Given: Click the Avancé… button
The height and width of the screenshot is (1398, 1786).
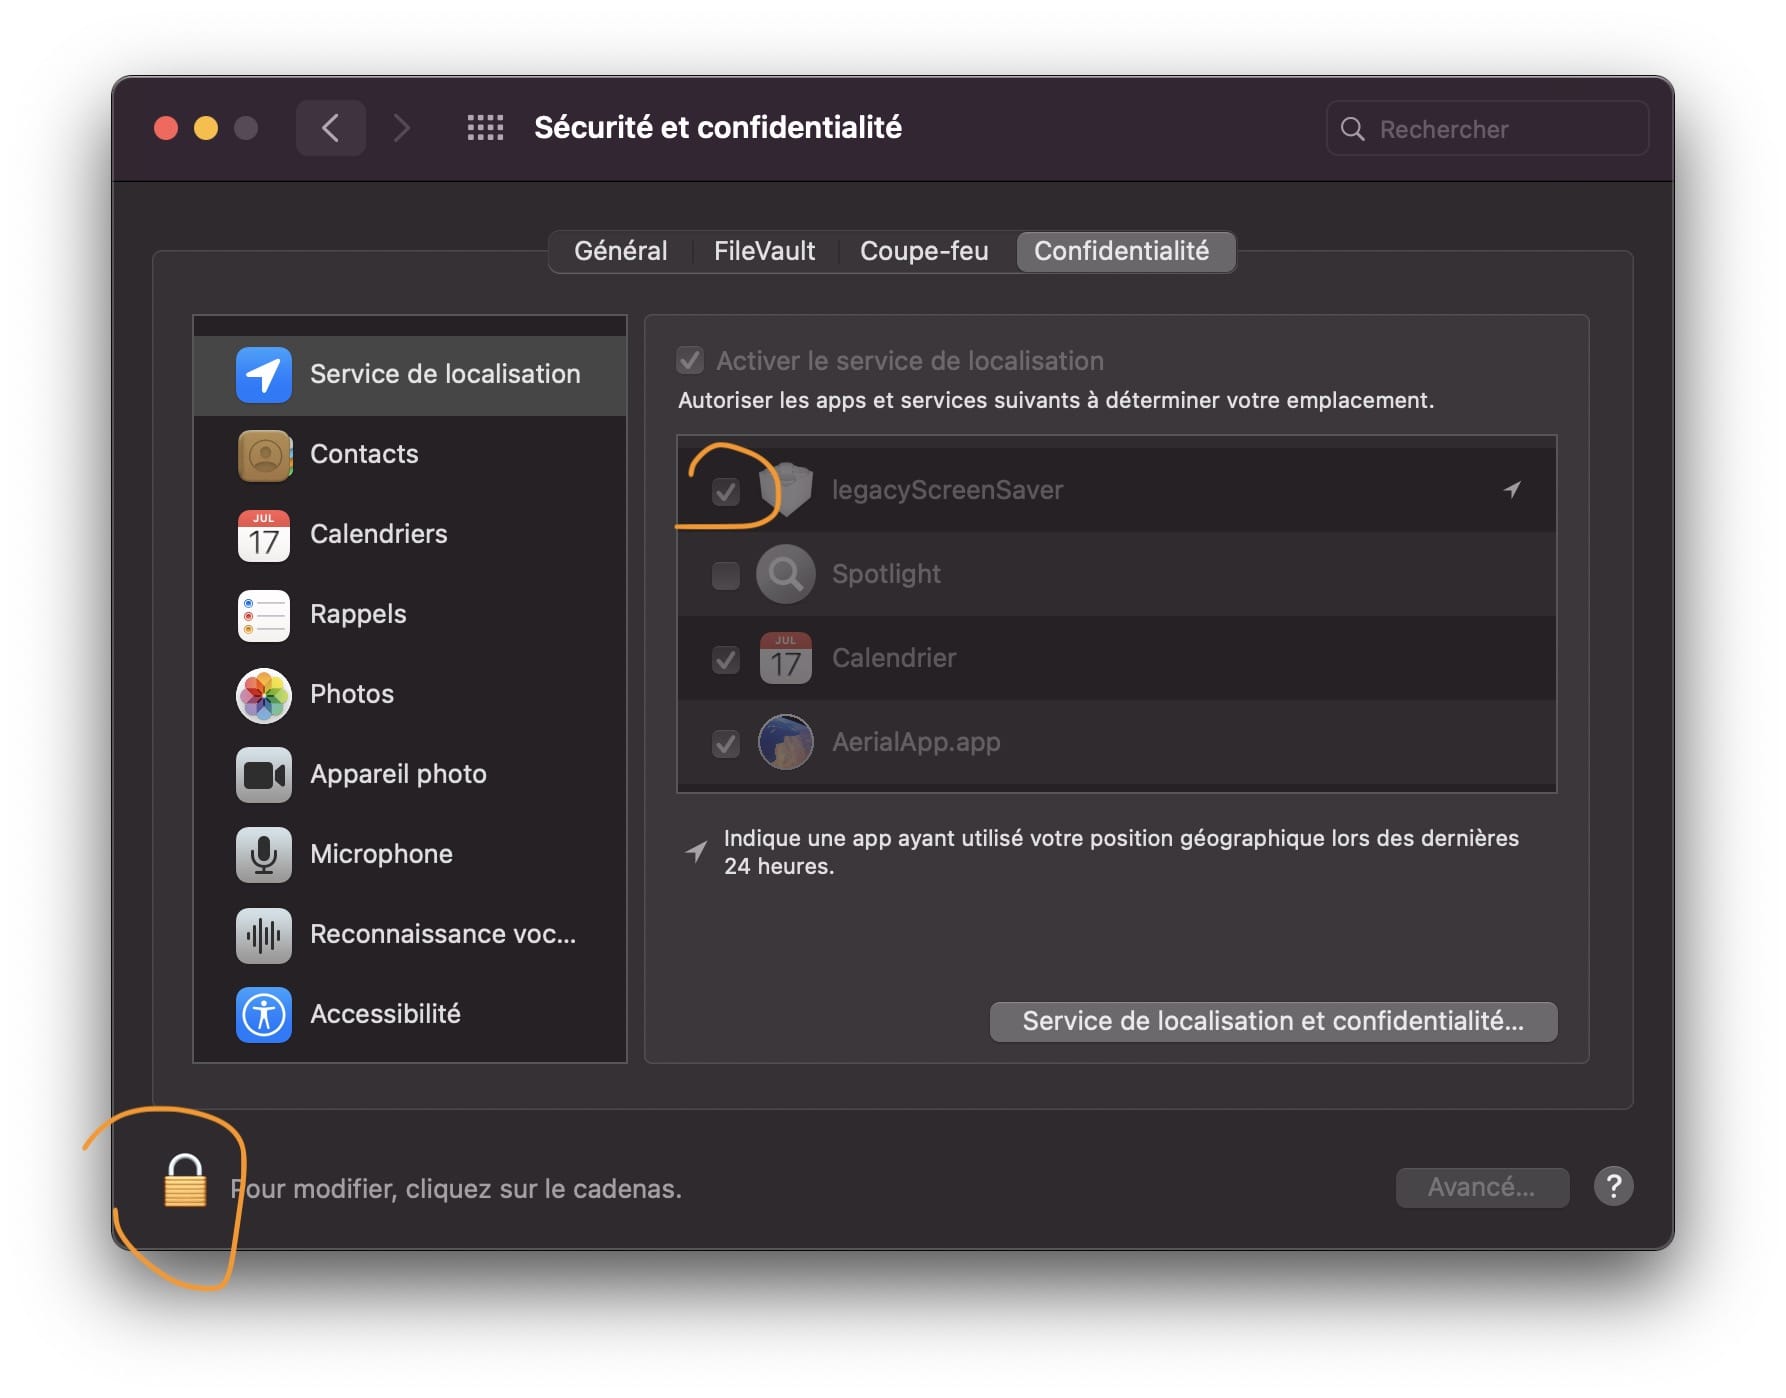Looking at the screenshot, I should (1481, 1187).
